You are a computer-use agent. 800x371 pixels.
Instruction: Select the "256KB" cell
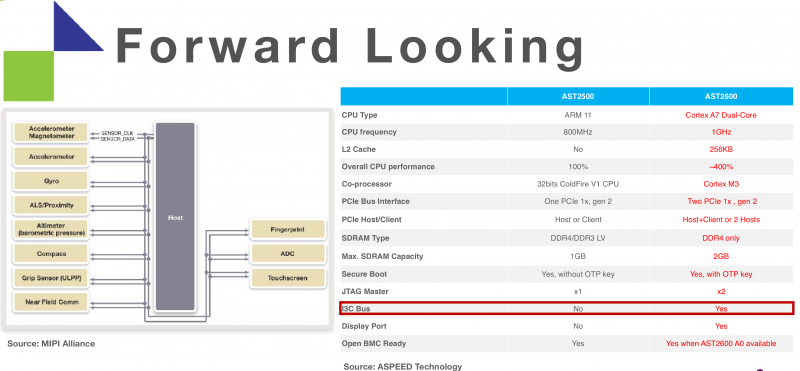[x=721, y=150]
